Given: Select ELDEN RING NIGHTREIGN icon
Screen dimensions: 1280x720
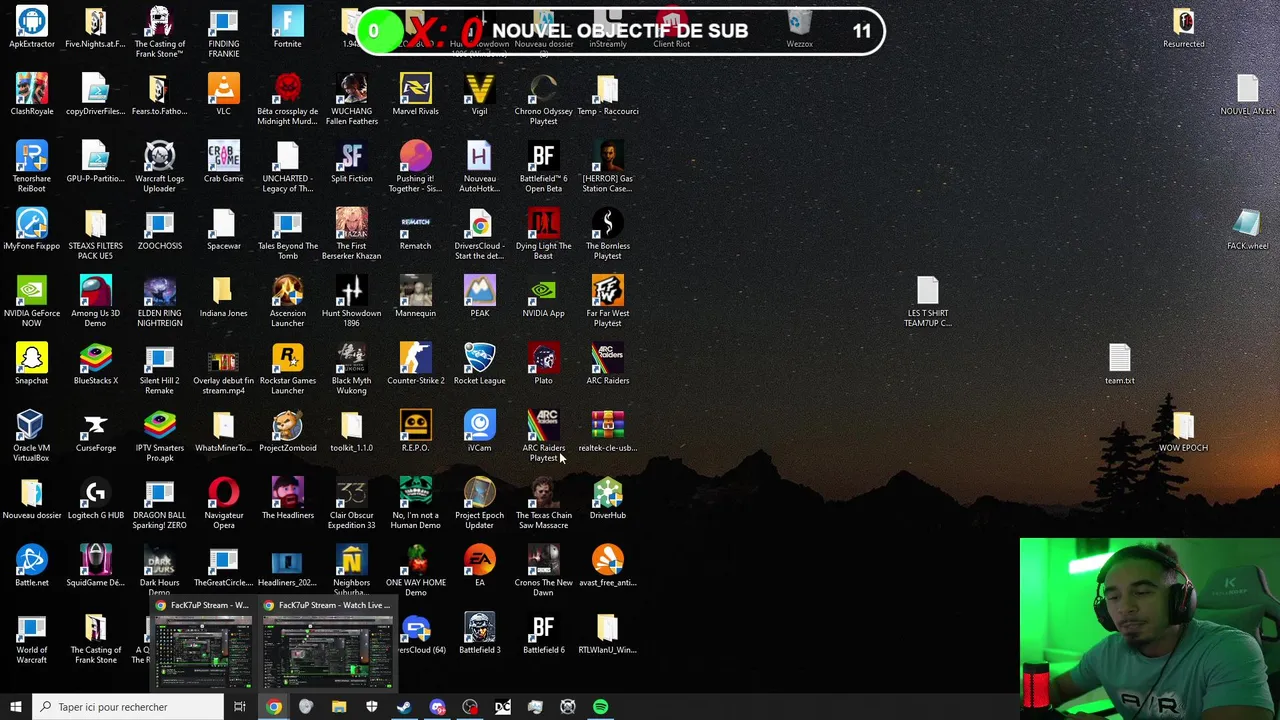Looking at the screenshot, I should [160, 300].
